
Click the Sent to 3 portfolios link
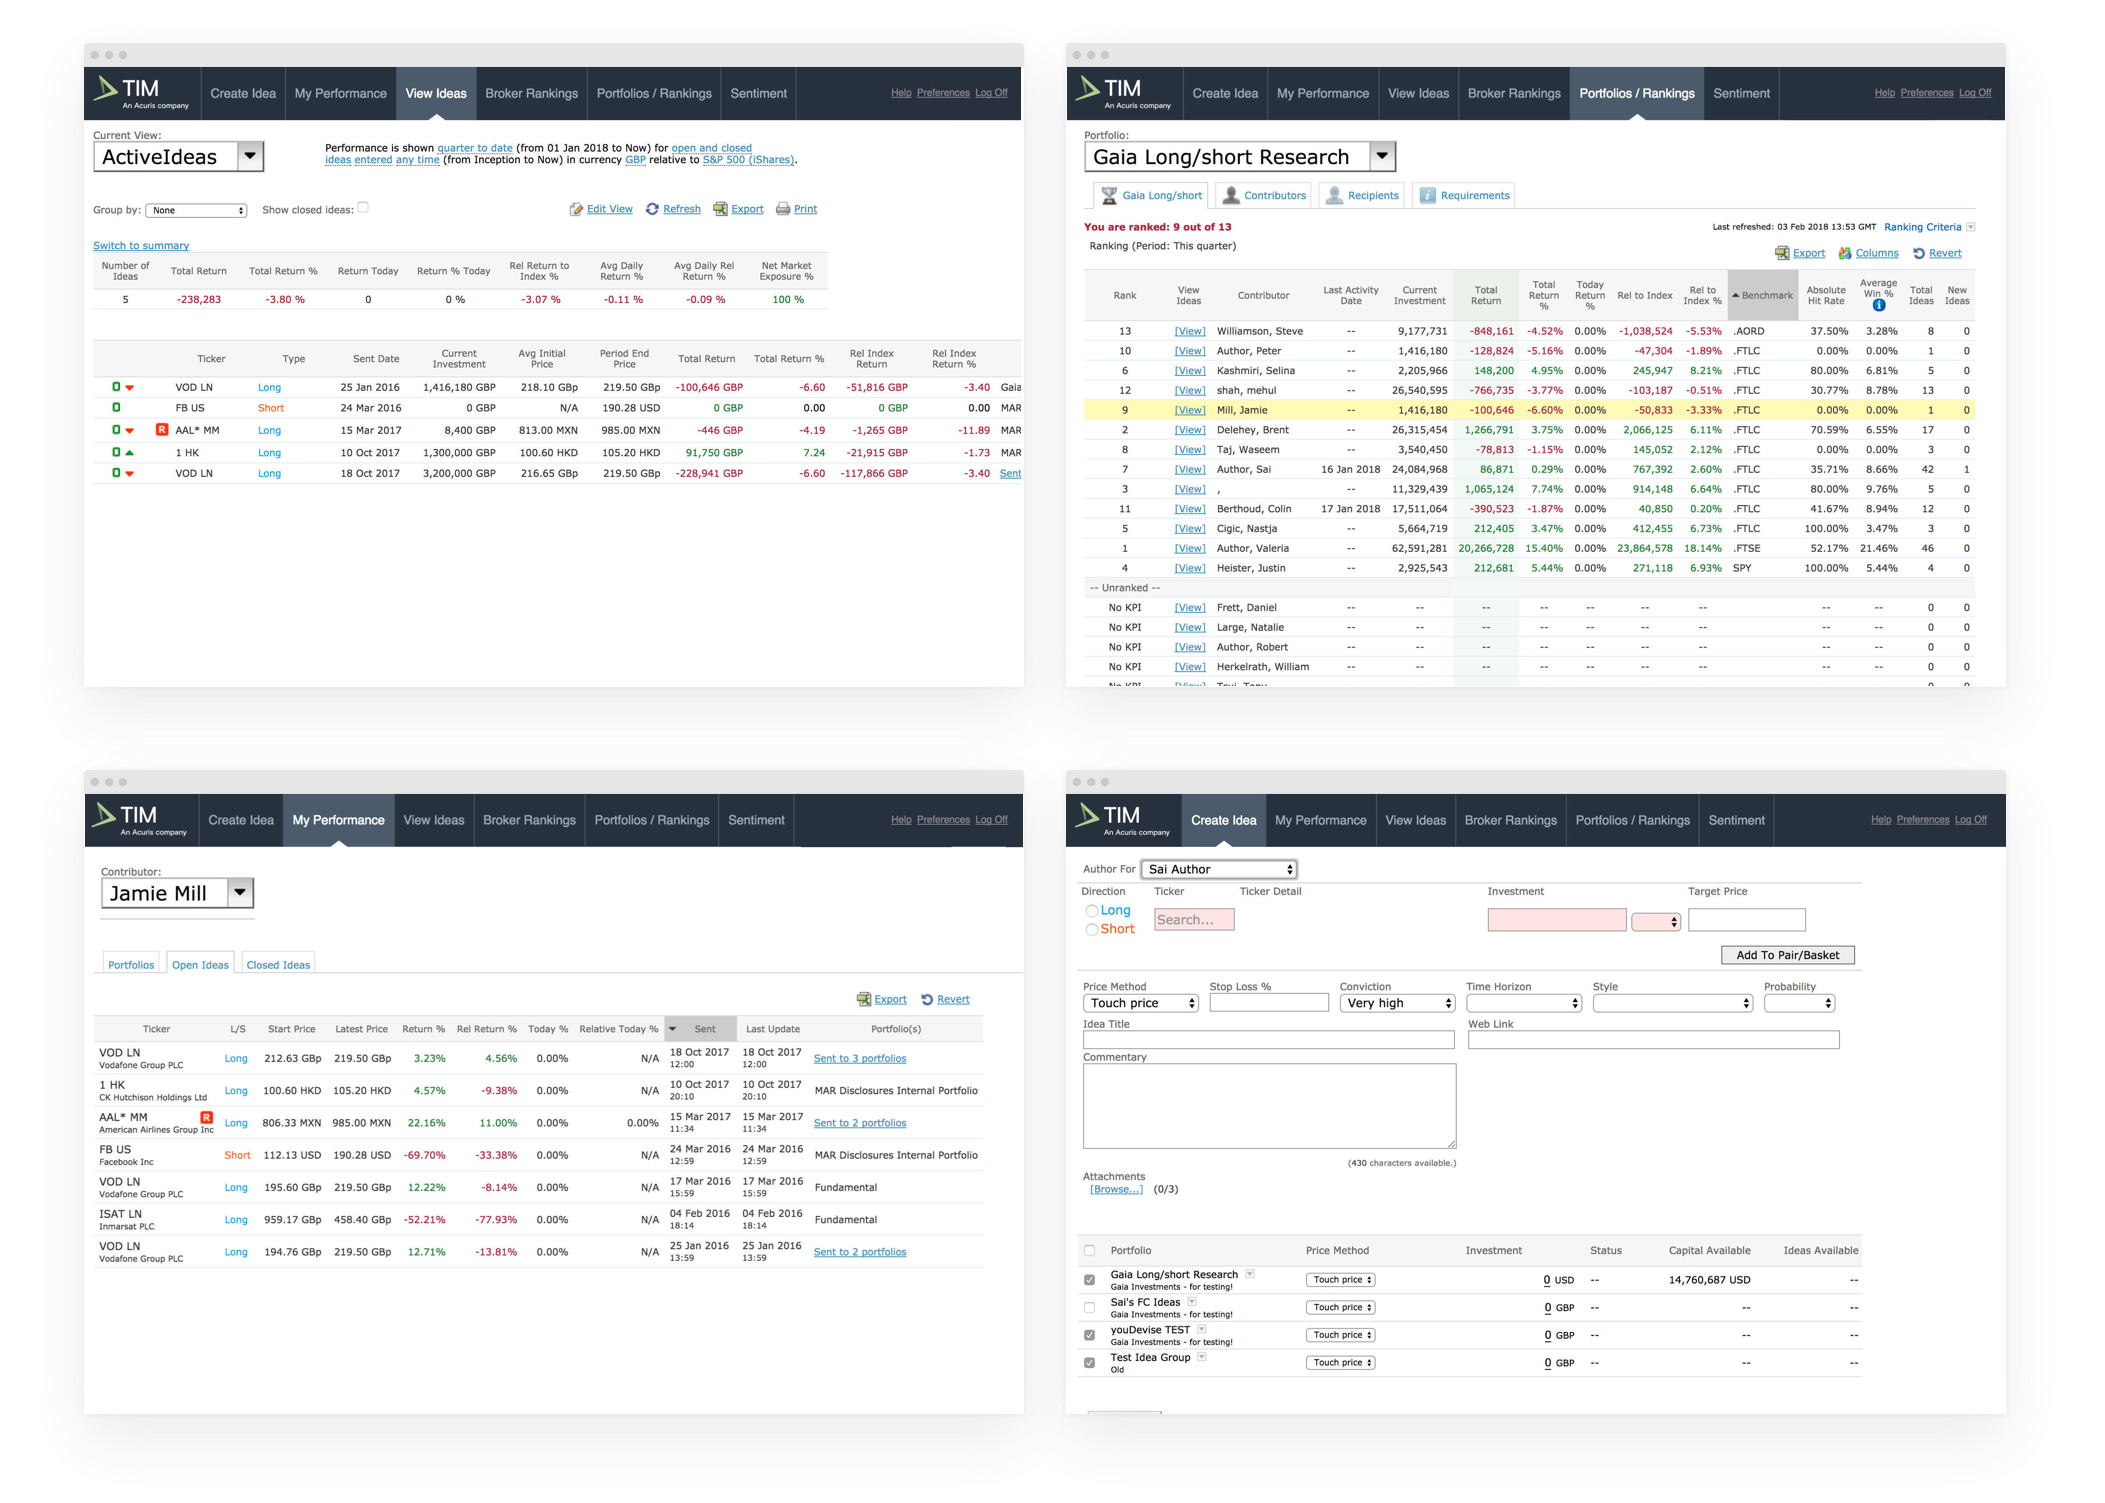[860, 1058]
